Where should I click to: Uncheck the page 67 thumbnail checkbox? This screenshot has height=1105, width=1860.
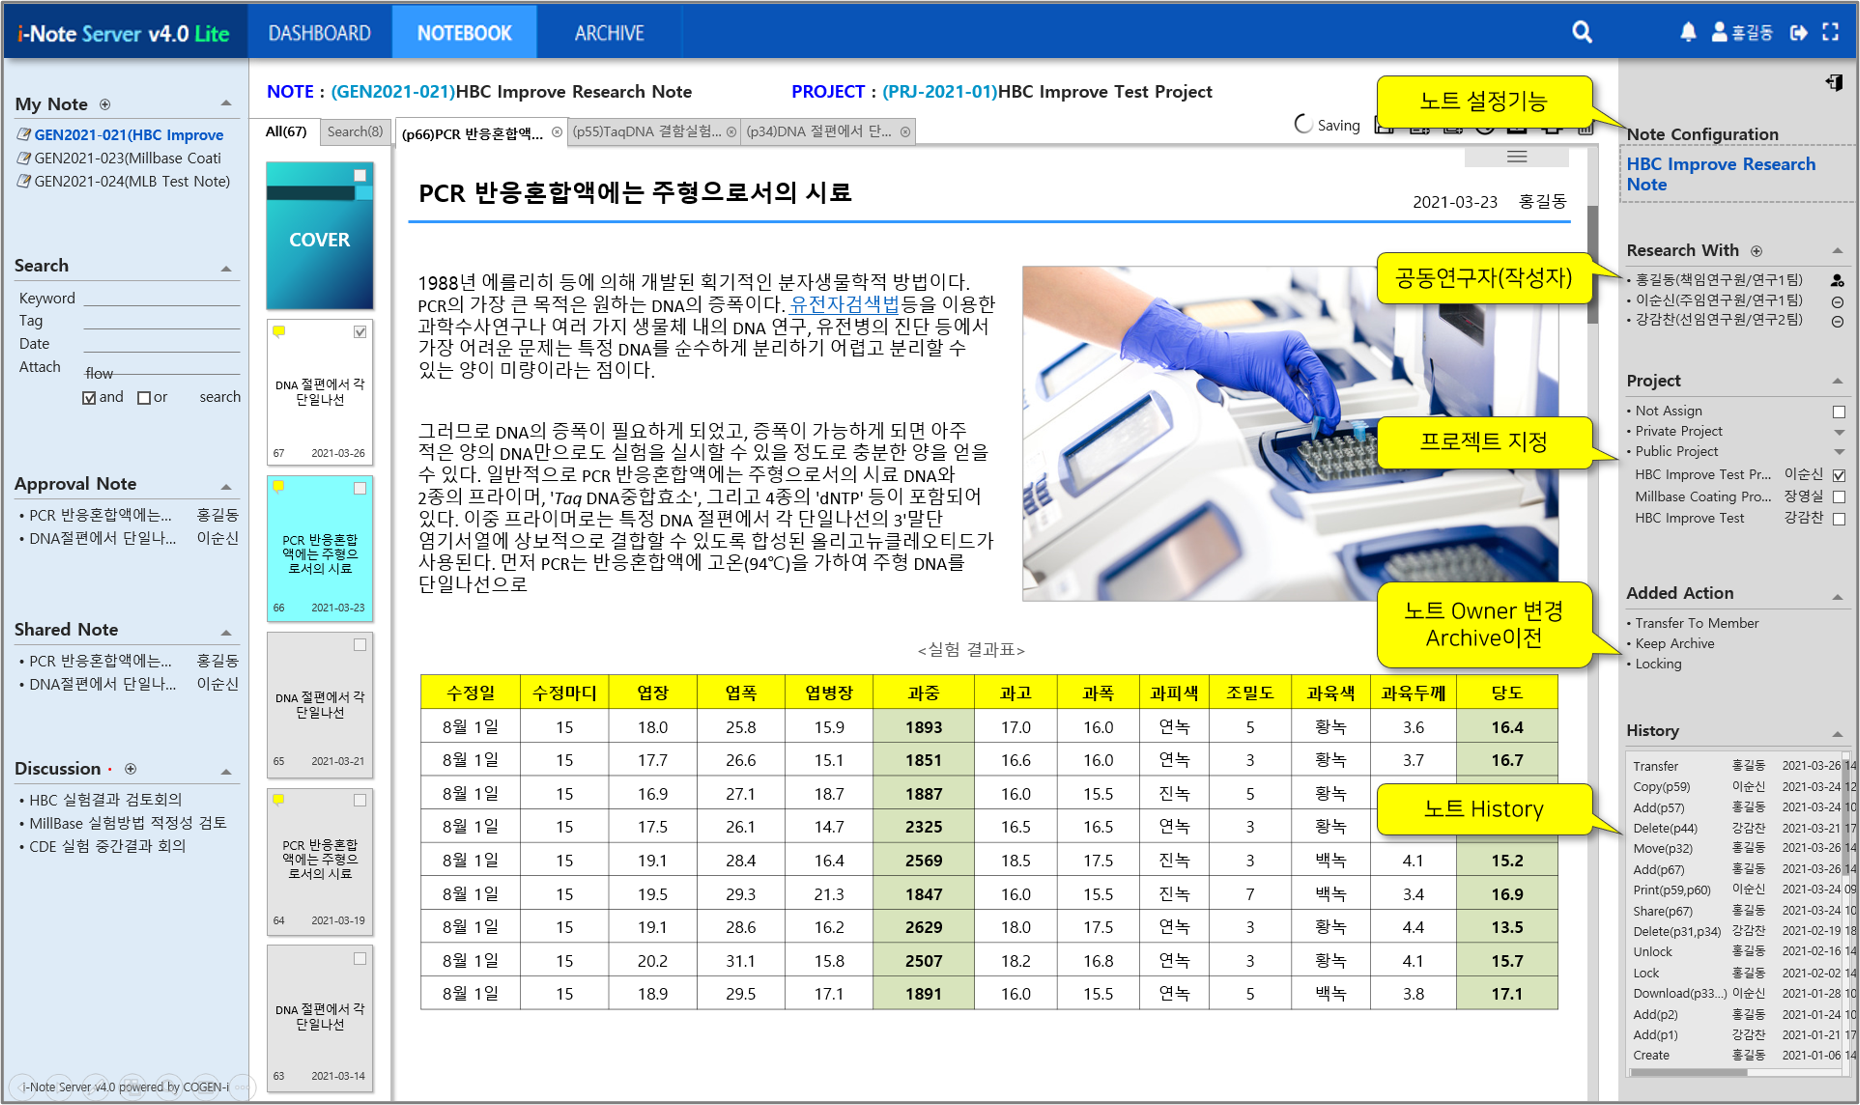click(x=360, y=332)
